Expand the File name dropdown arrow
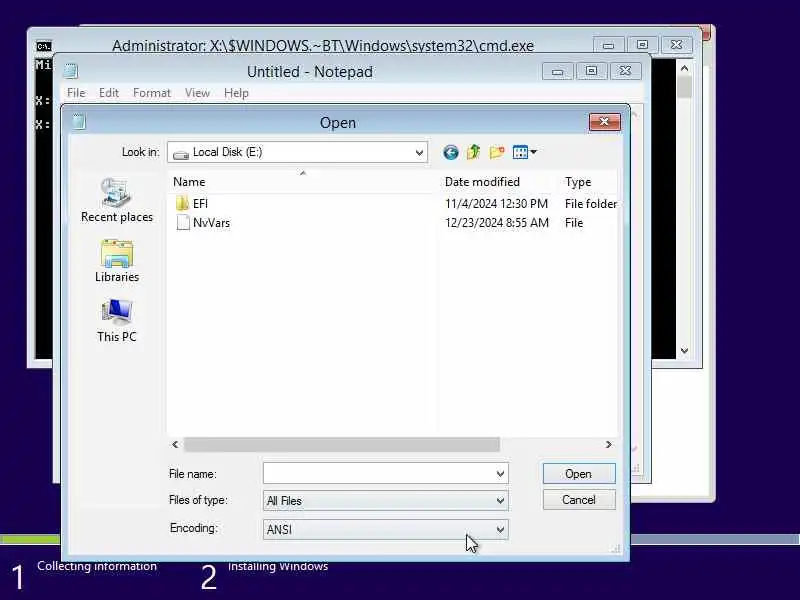Viewport: 800px width, 600px height. pos(501,474)
